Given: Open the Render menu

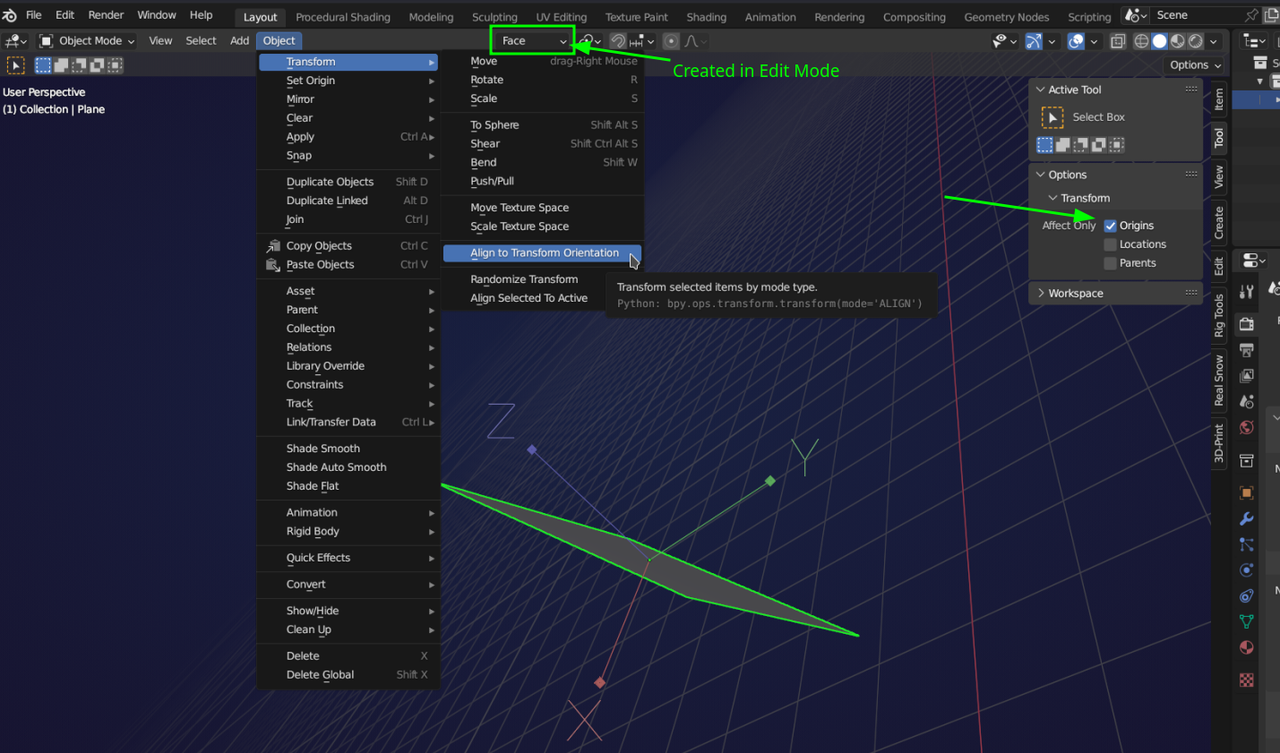Looking at the screenshot, I should [106, 16].
